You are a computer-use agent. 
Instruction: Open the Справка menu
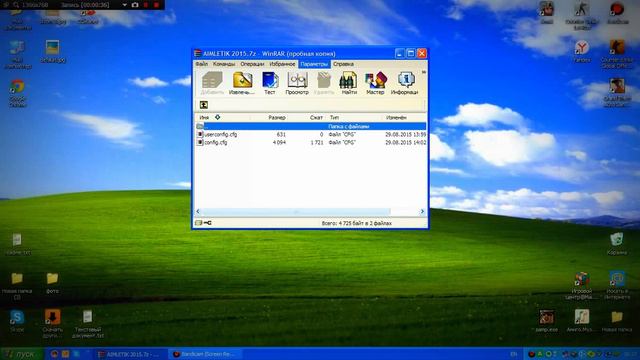coord(343,64)
